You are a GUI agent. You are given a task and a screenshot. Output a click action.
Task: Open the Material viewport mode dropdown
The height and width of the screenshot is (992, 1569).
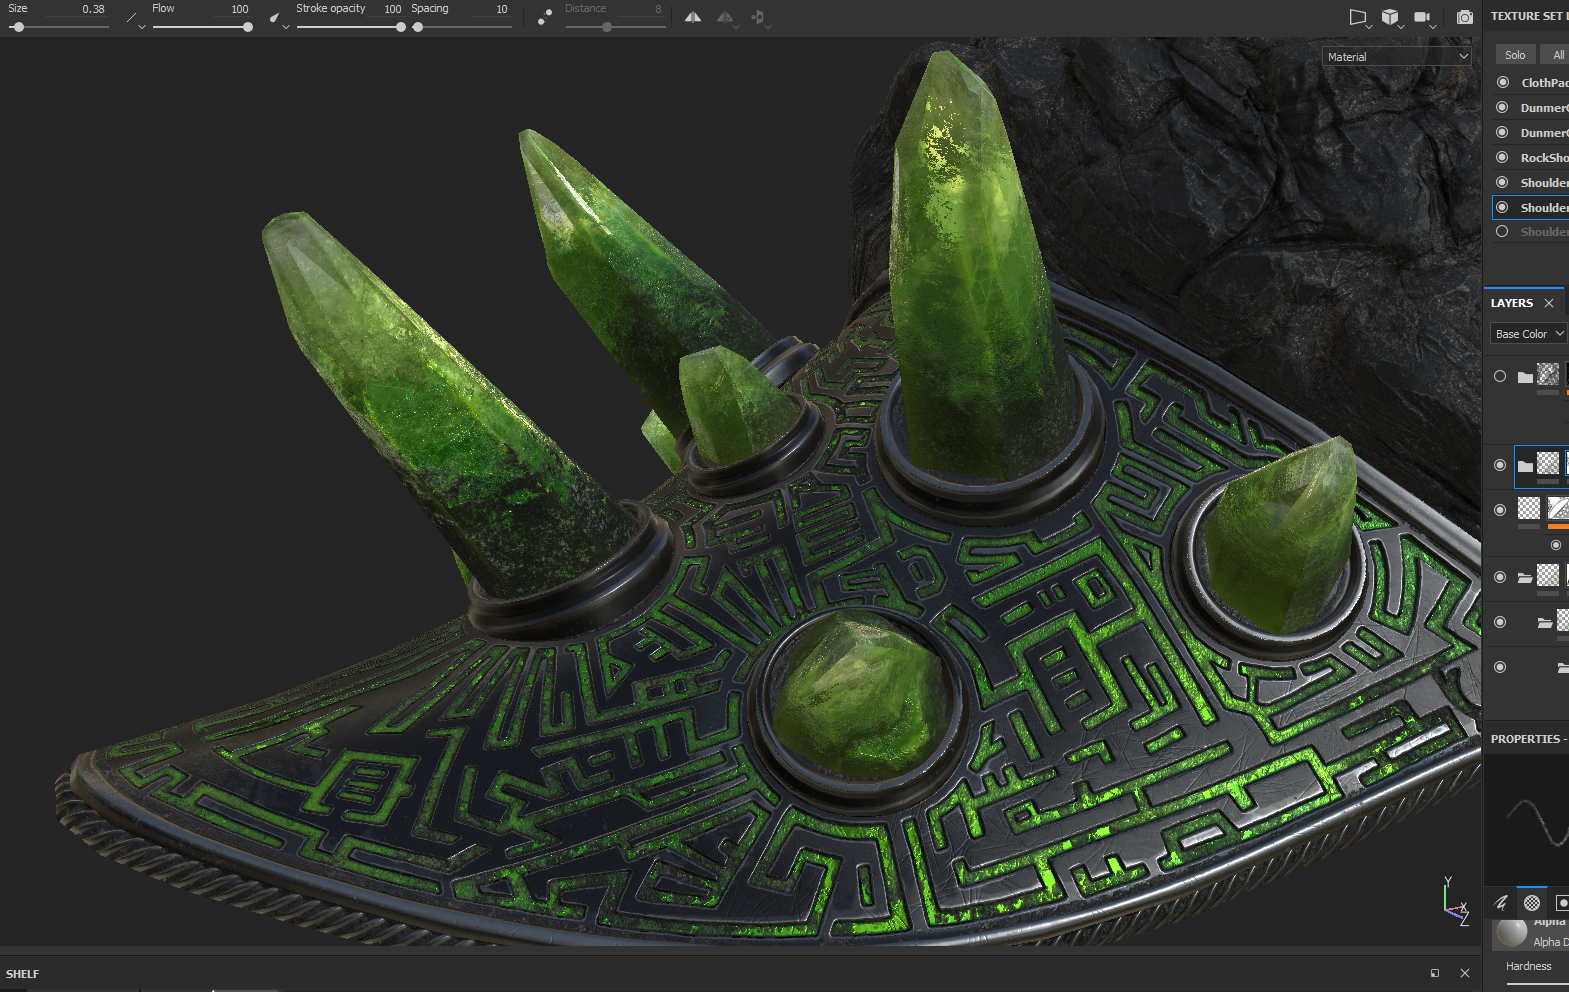pyautogui.click(x=1397, y=57)
